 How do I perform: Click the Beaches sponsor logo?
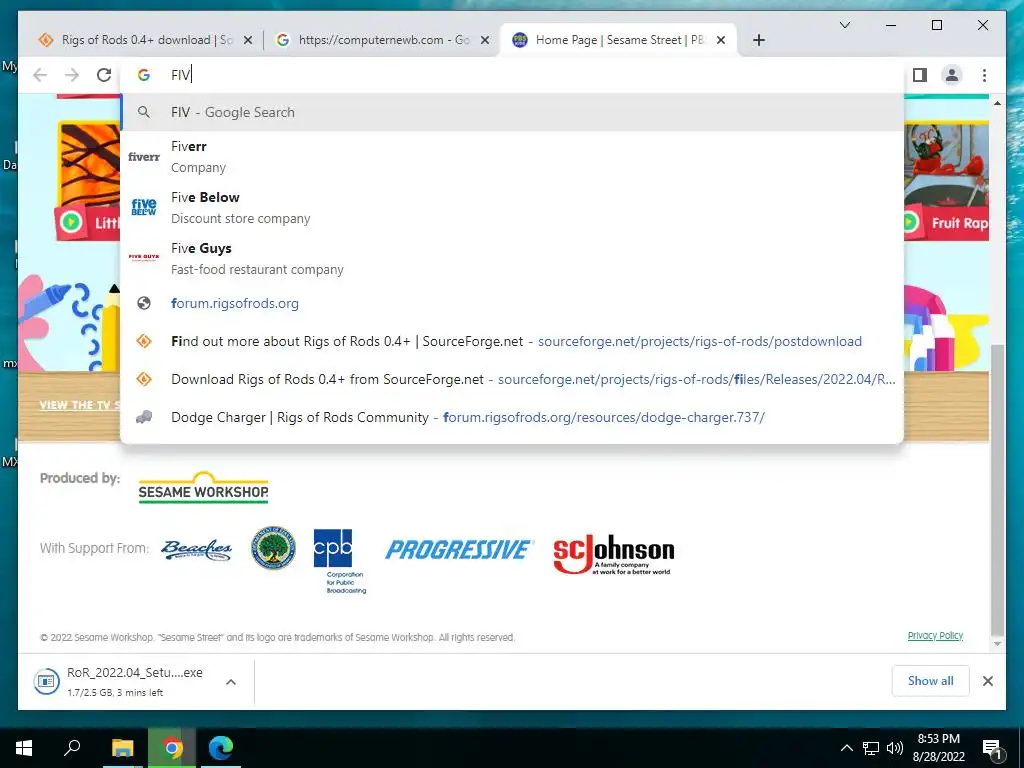tap(197, 550)
